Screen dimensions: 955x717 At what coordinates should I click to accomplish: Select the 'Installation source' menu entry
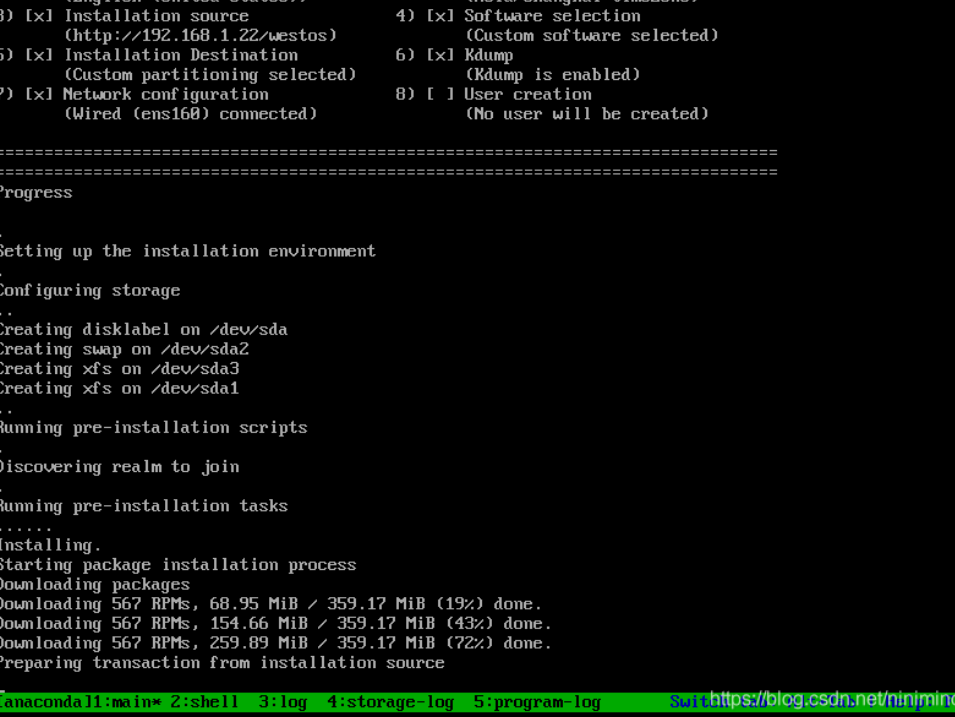click(x=157, y=16)
